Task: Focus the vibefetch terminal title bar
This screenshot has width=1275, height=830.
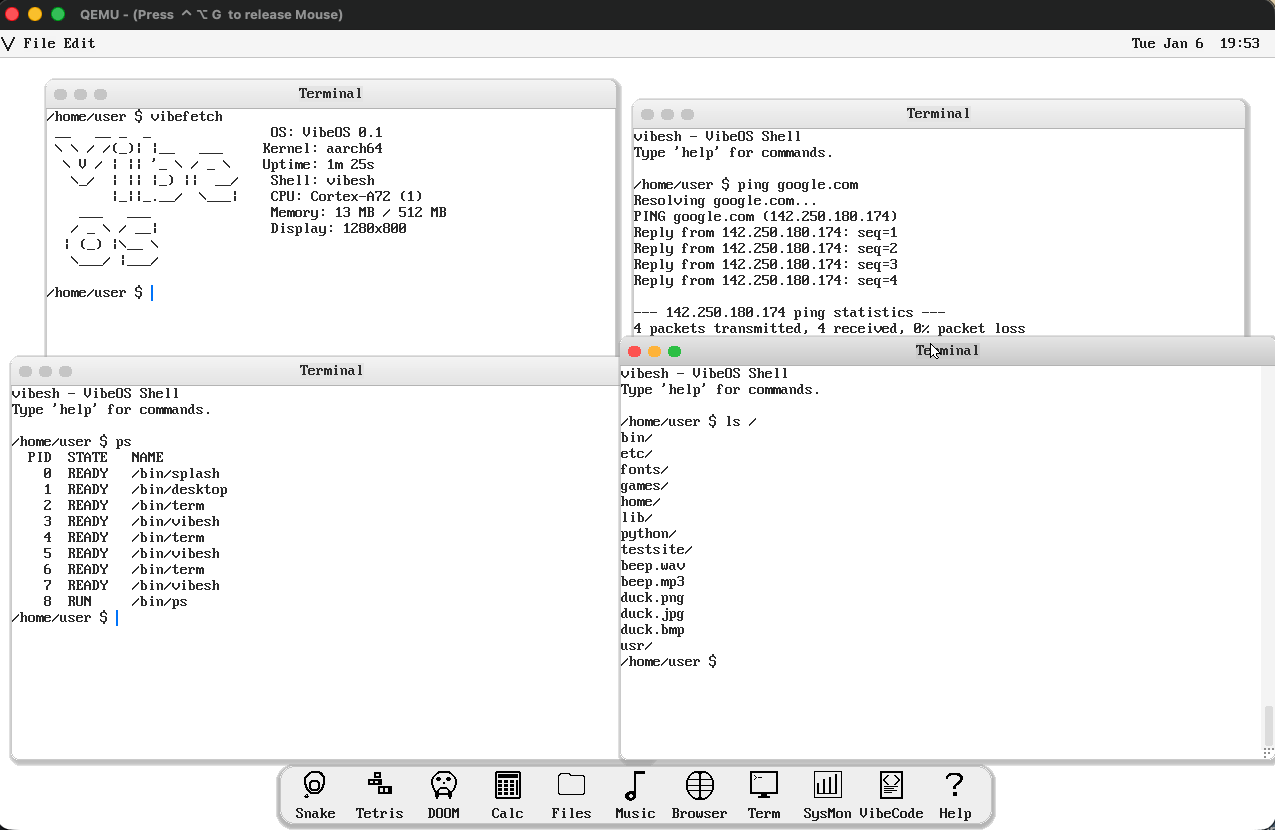Action: [x=330, y=94]
